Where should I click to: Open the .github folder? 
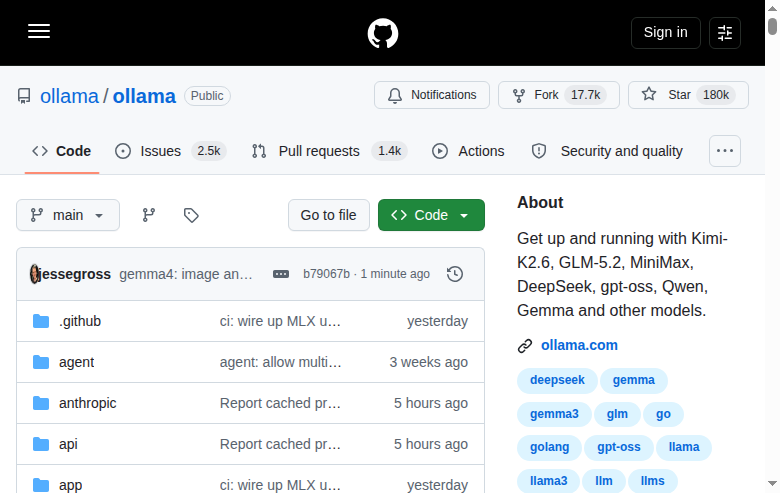pyautogui.click(x=80, y=321)
